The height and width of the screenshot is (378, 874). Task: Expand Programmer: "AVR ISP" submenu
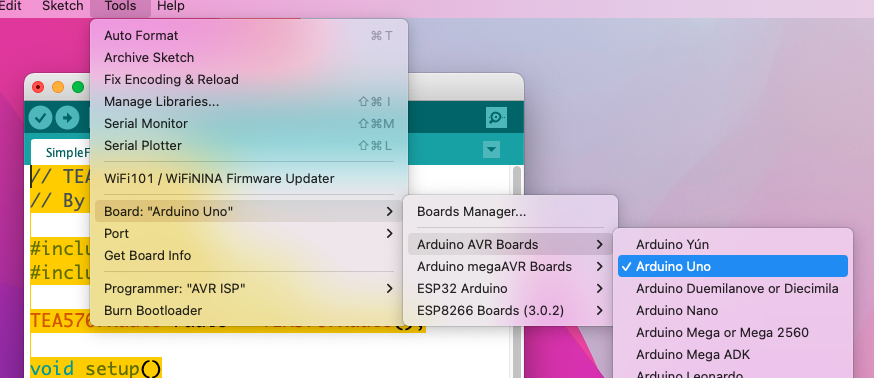point(249,288)
